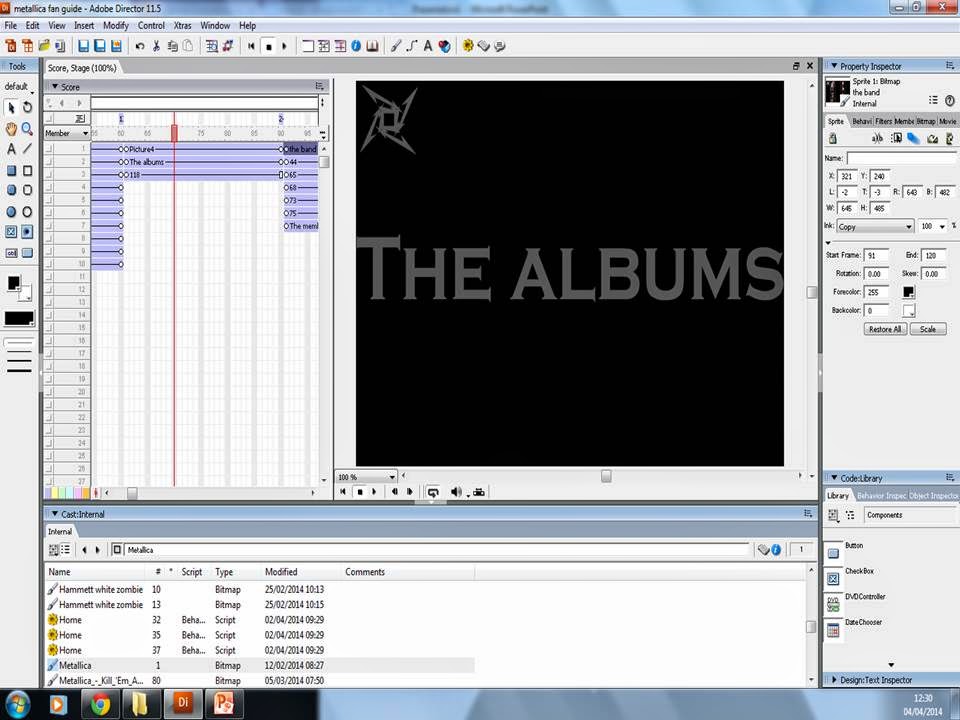Viewport: 960px width, 720px height.
Task: Select the Arrow tool in Tools palette
Action: pyautogui.click(x=11, y=107)
